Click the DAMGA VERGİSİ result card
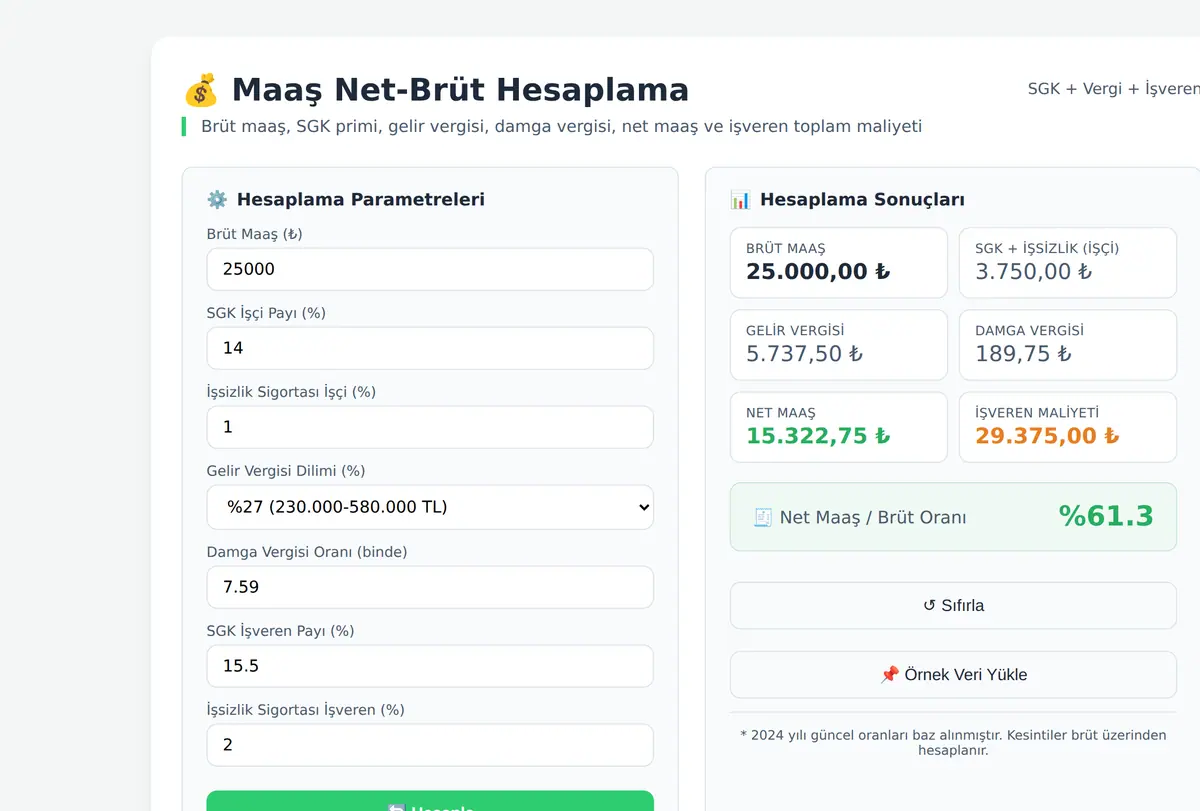The width and height of the screenshot is (1200, 811). point(1068,345)
